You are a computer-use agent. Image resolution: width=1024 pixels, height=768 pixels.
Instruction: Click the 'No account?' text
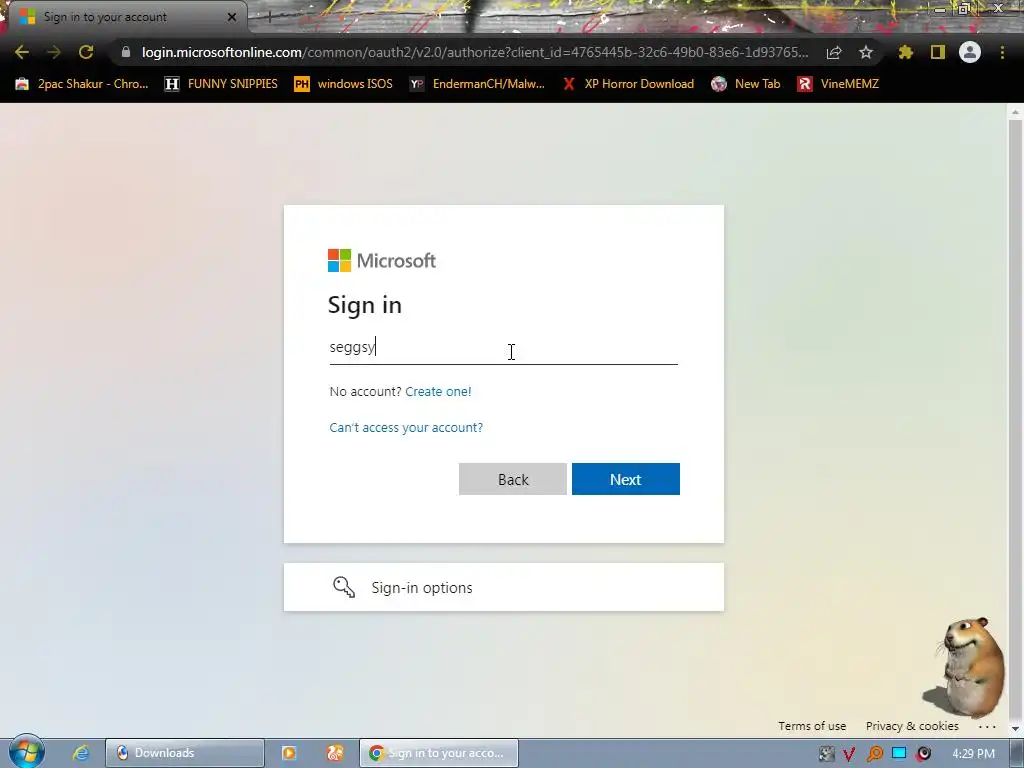(x=365, y=392)
